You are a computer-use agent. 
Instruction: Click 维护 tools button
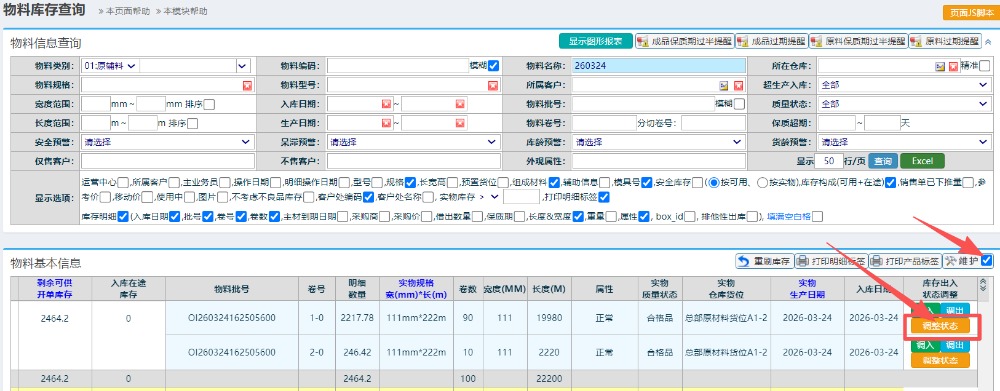pyautogui.click(x=962, y=261)
